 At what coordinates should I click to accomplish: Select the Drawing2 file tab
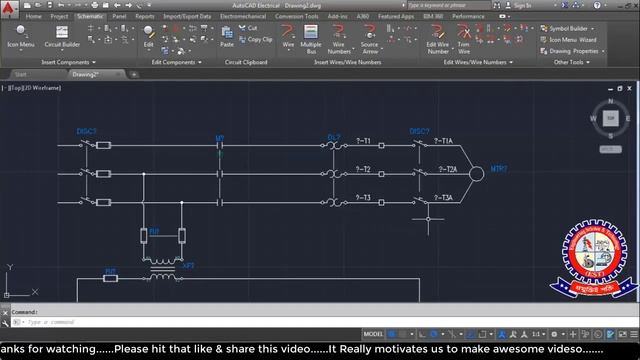85,74
